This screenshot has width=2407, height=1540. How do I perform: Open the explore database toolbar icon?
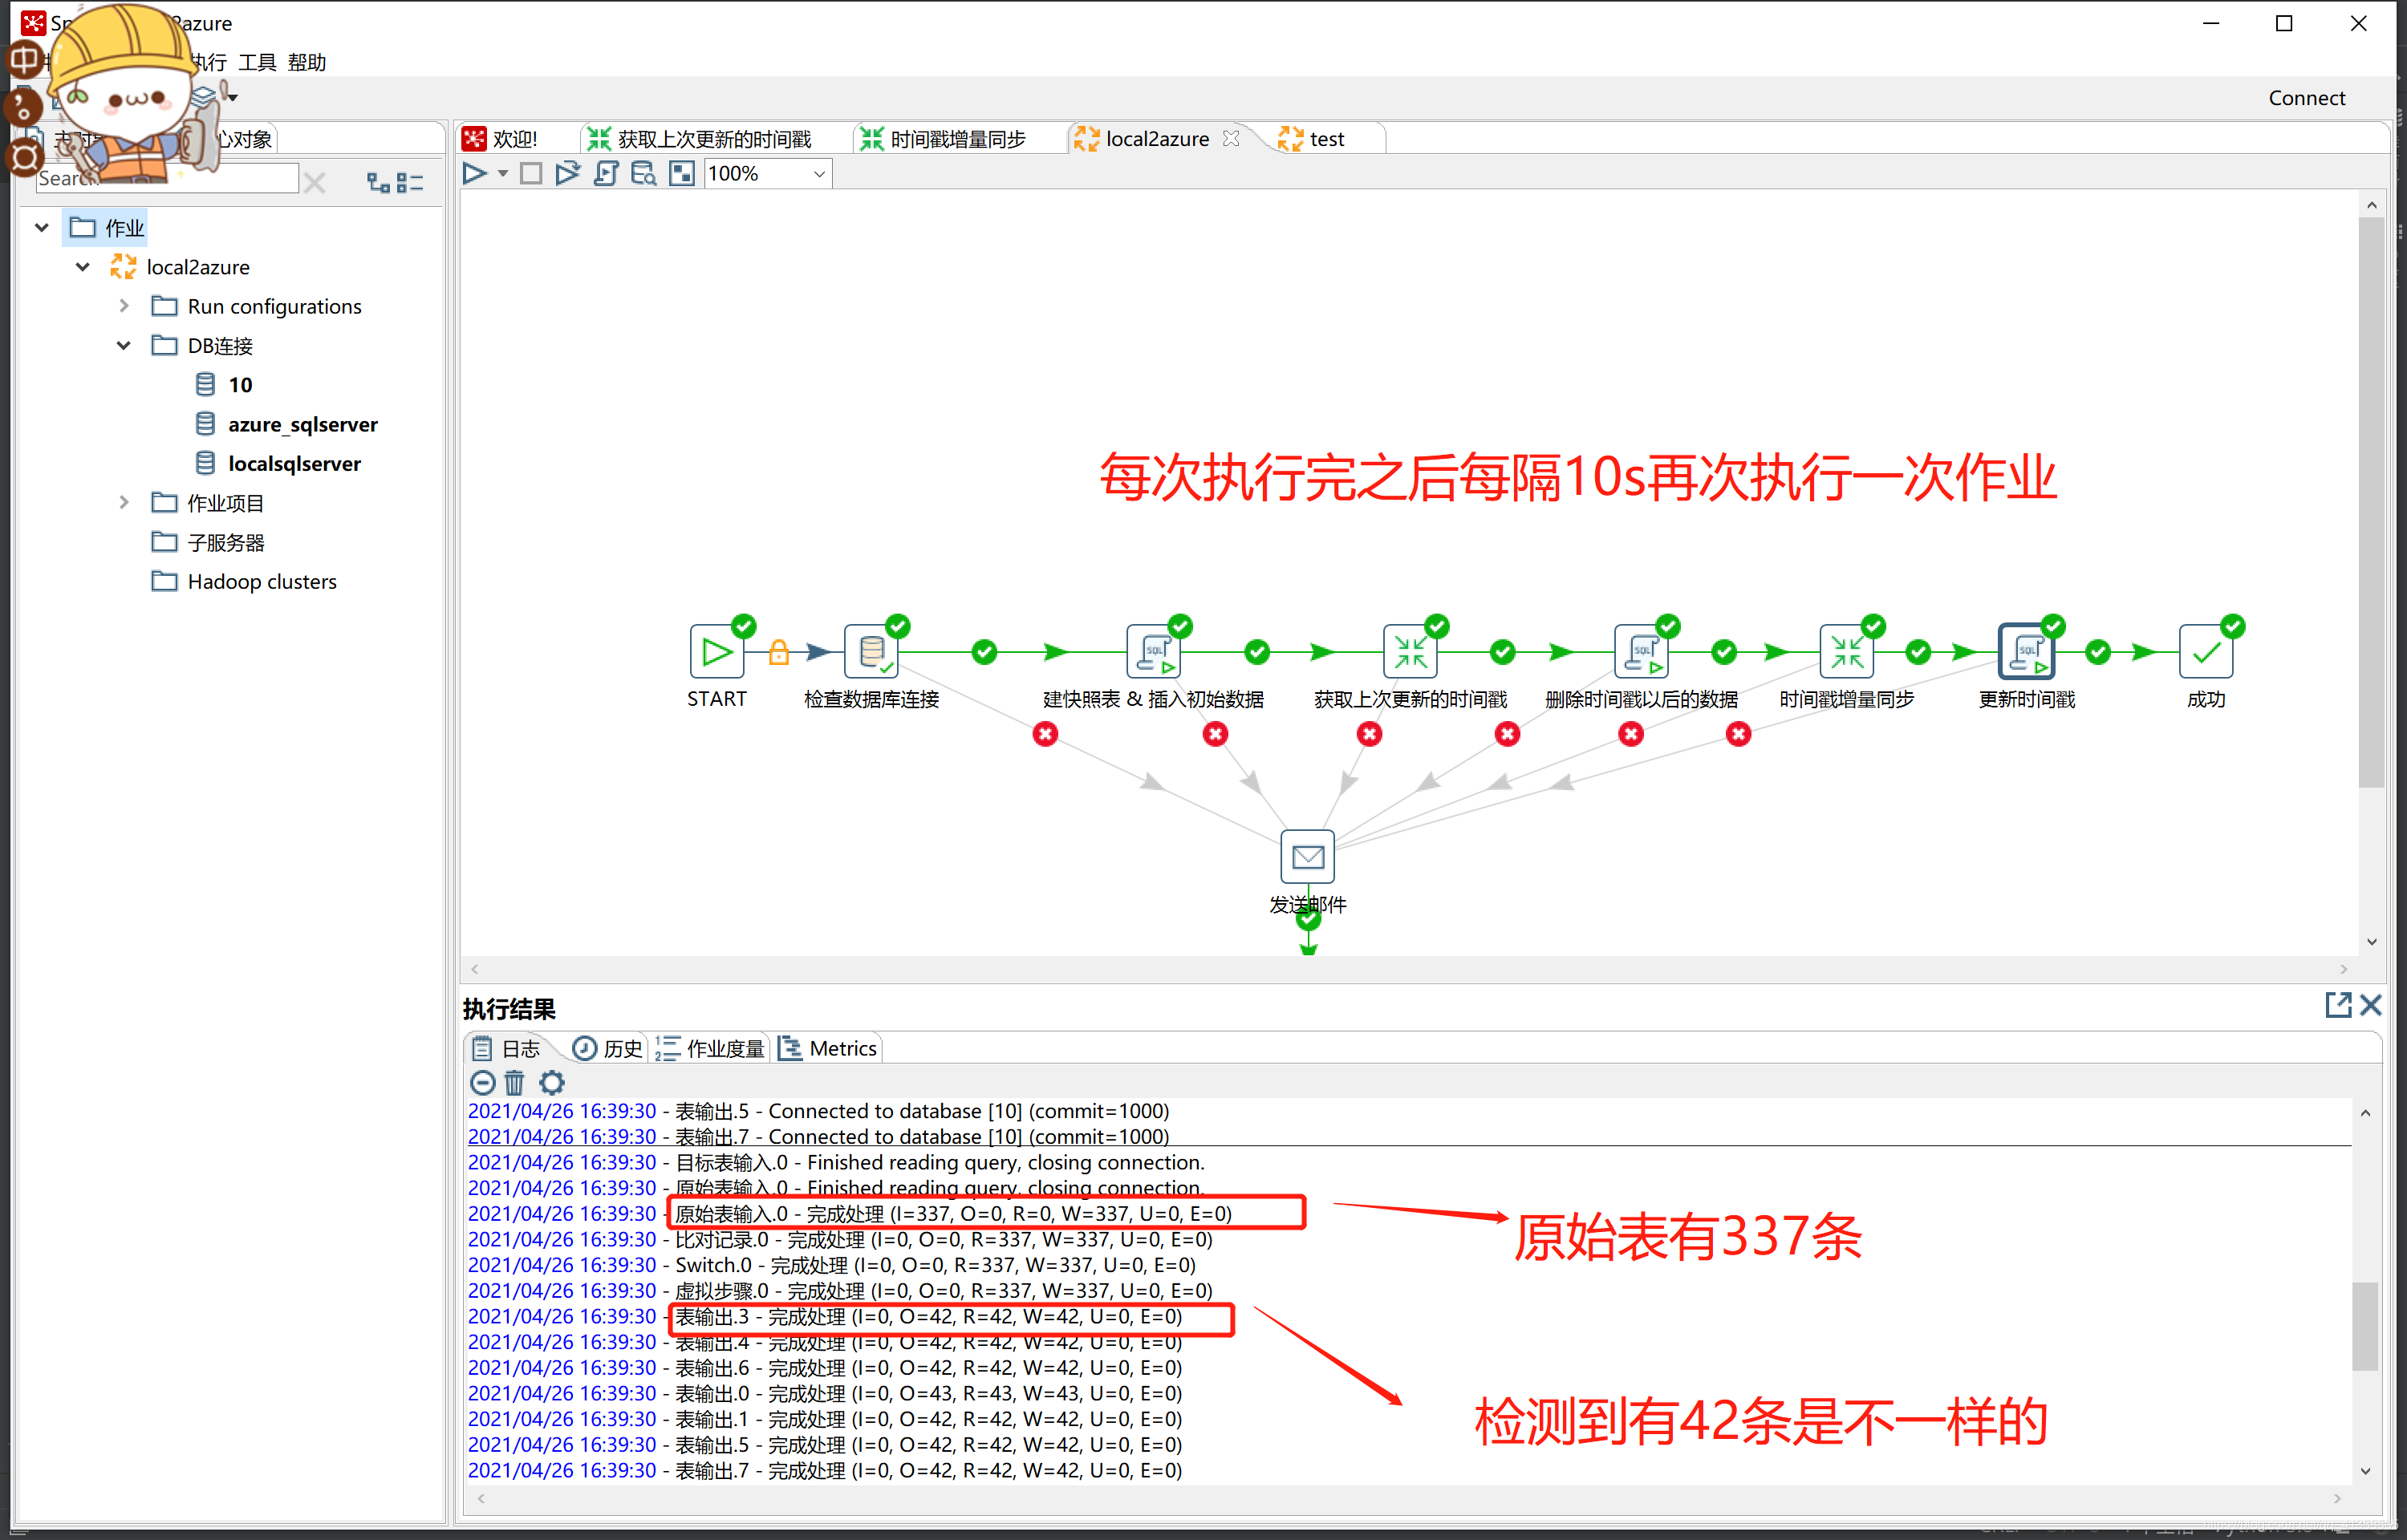pos(643,174)
